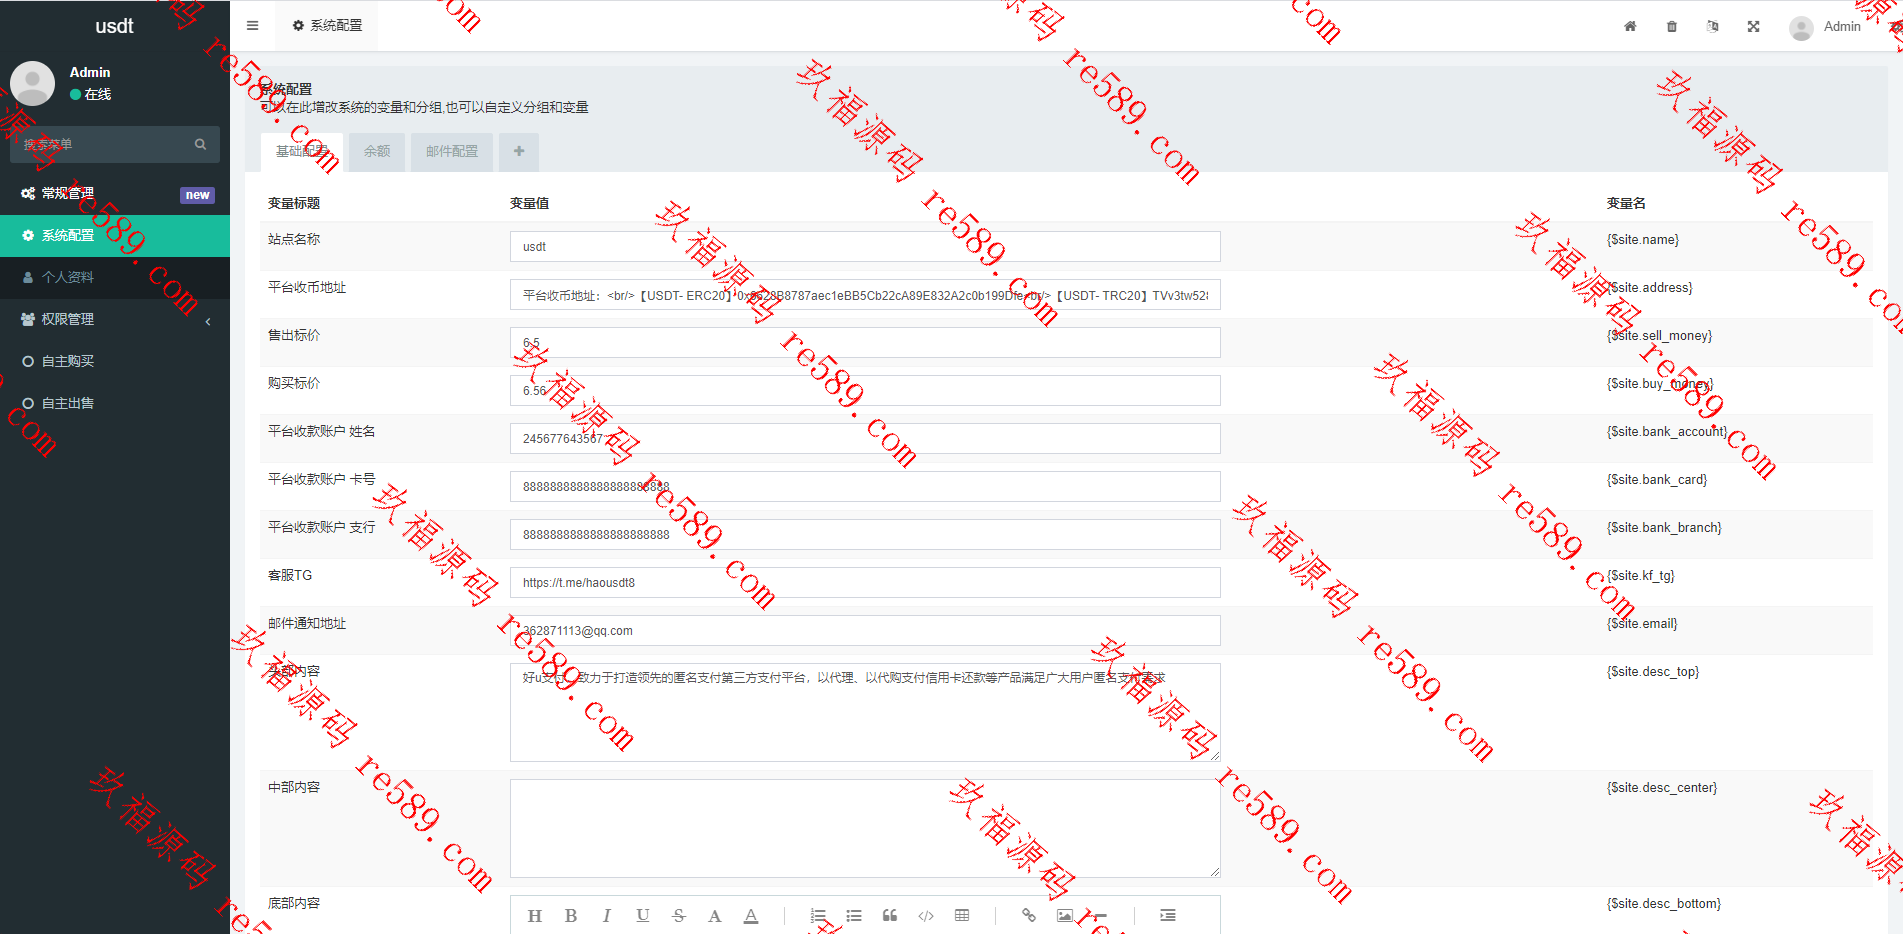
Task: Insert an ordered numbered list
Action: [x=818, y=915]
